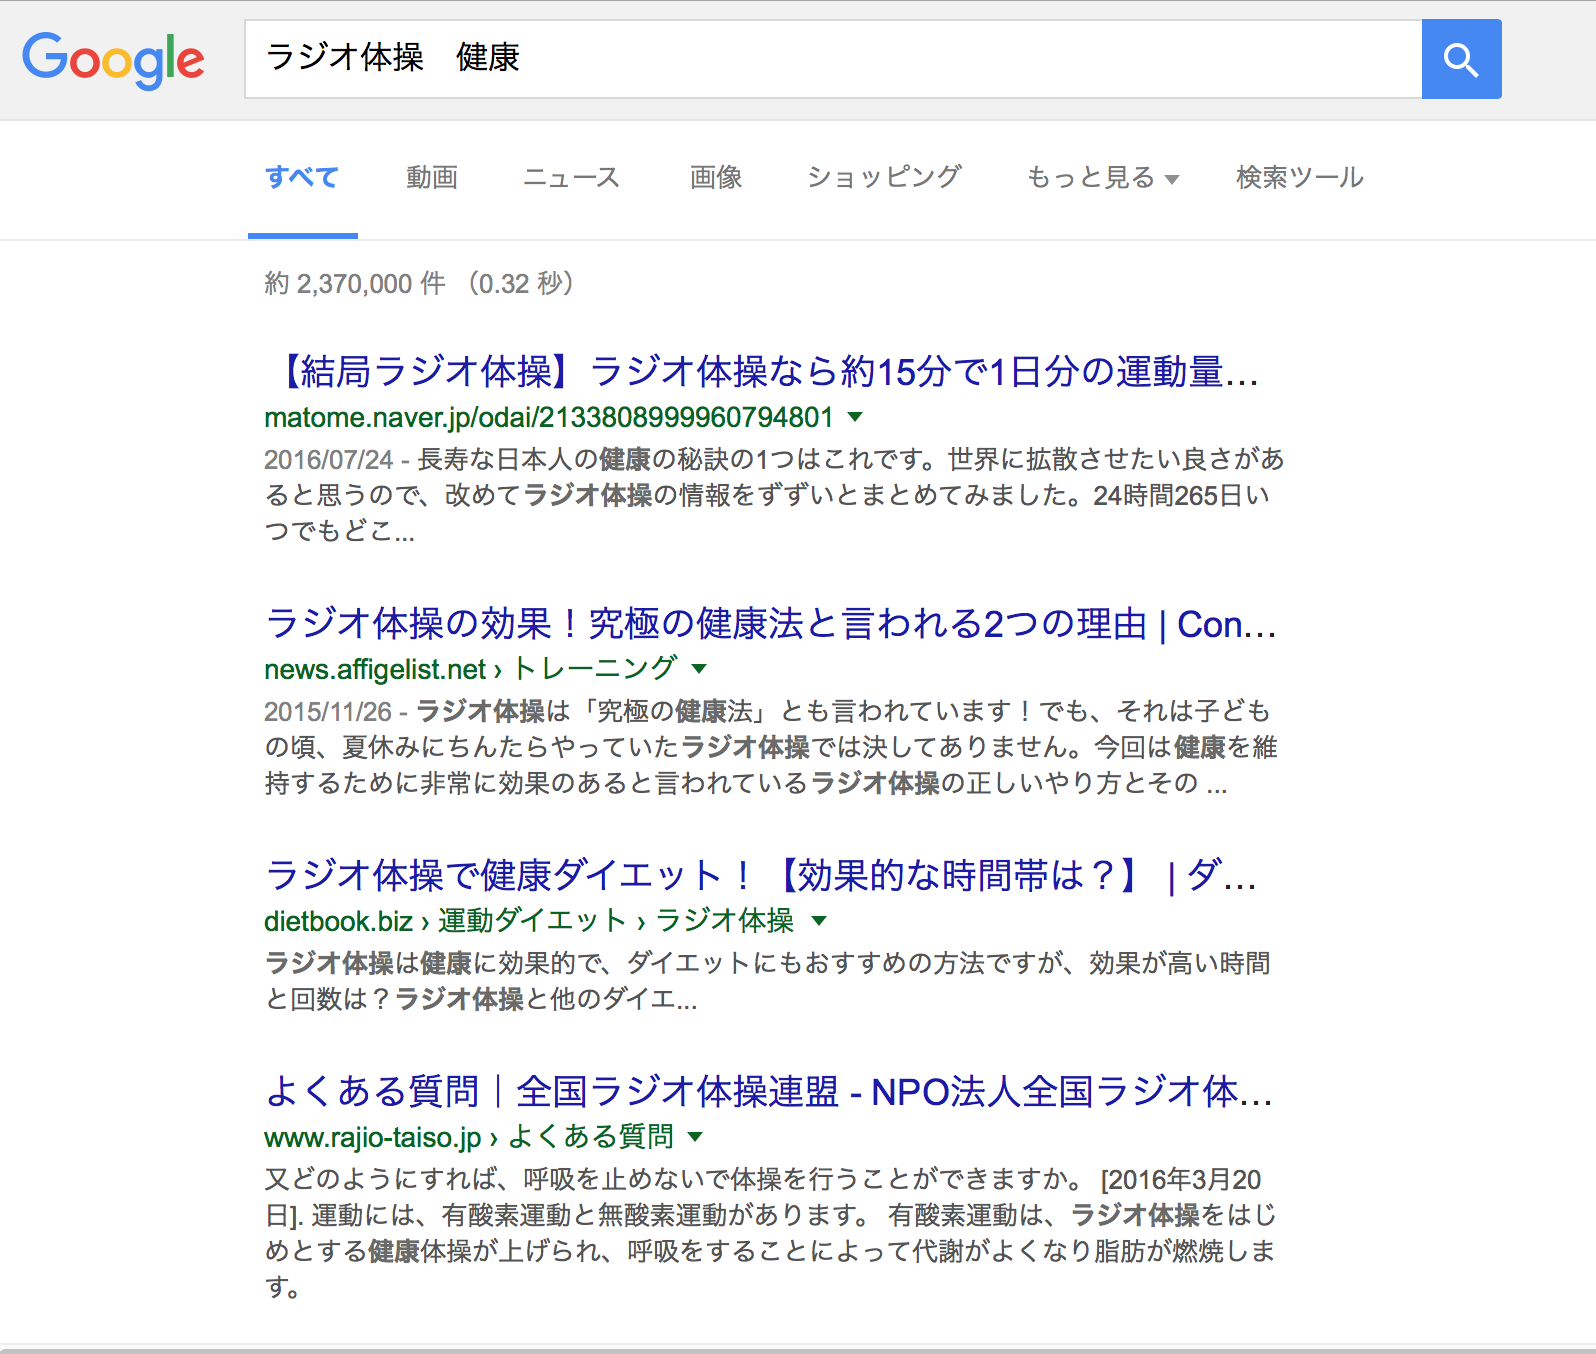This screenshot has width=1596, height=1354.
Task: Click the snippet line starting と回数は？ラジオ体操と他のダイエ
Action: coord(481,999)
